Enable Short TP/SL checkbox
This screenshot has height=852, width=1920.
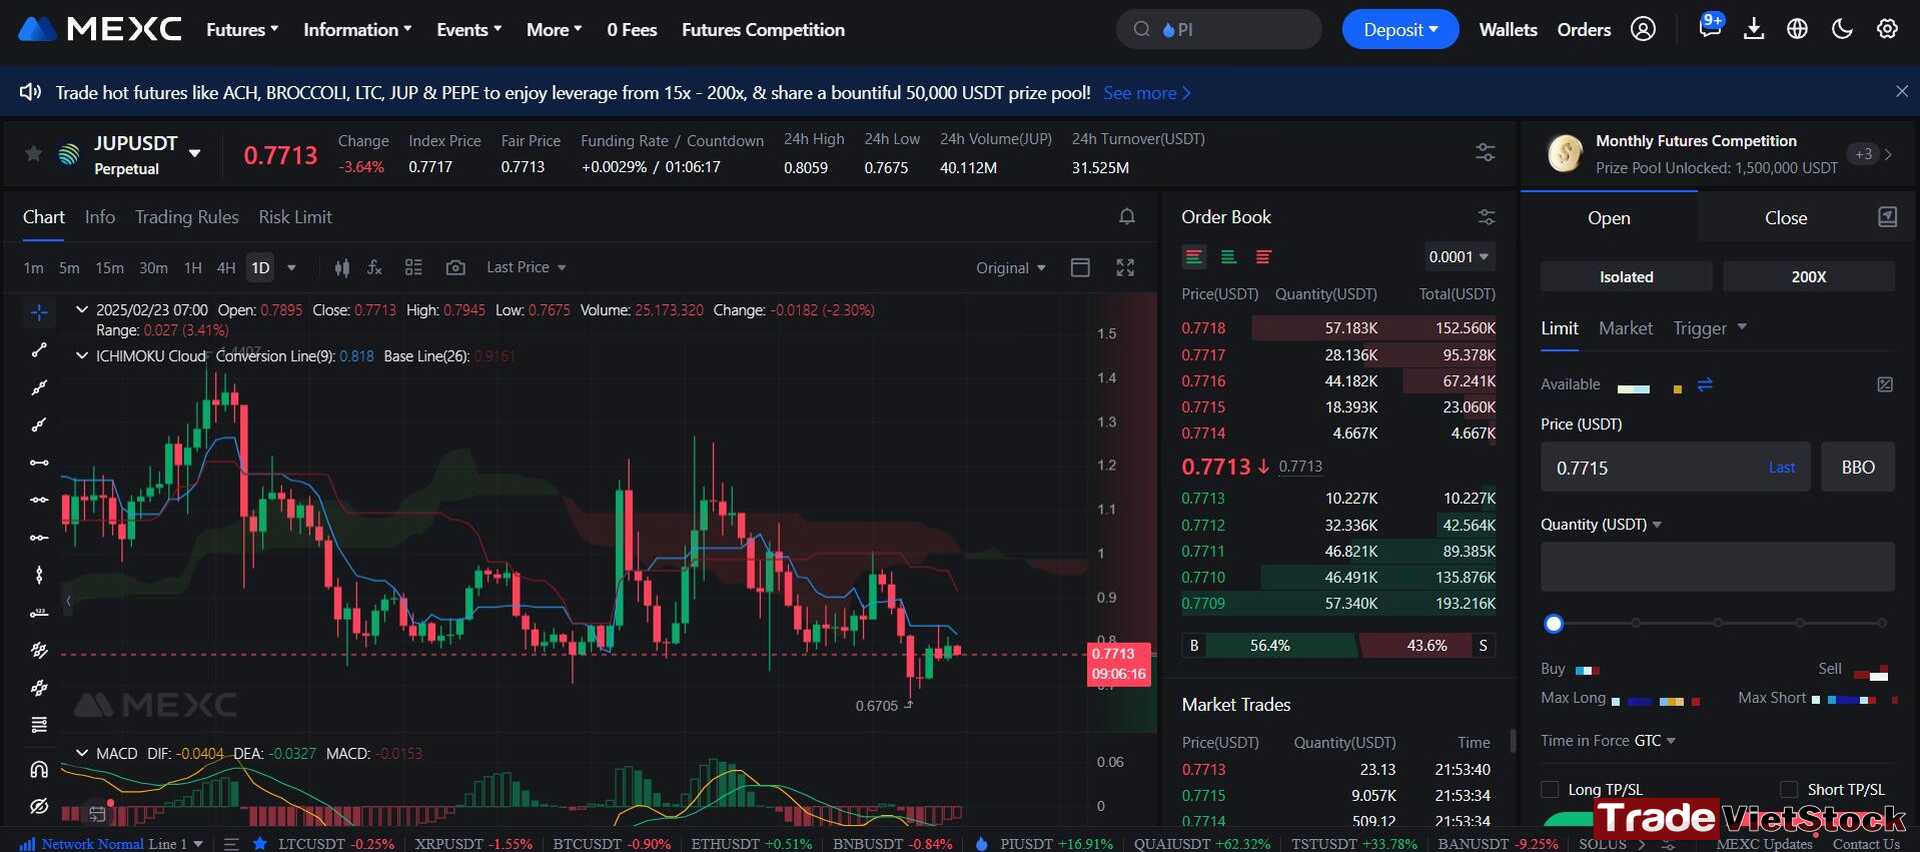tap(1789, 789)
